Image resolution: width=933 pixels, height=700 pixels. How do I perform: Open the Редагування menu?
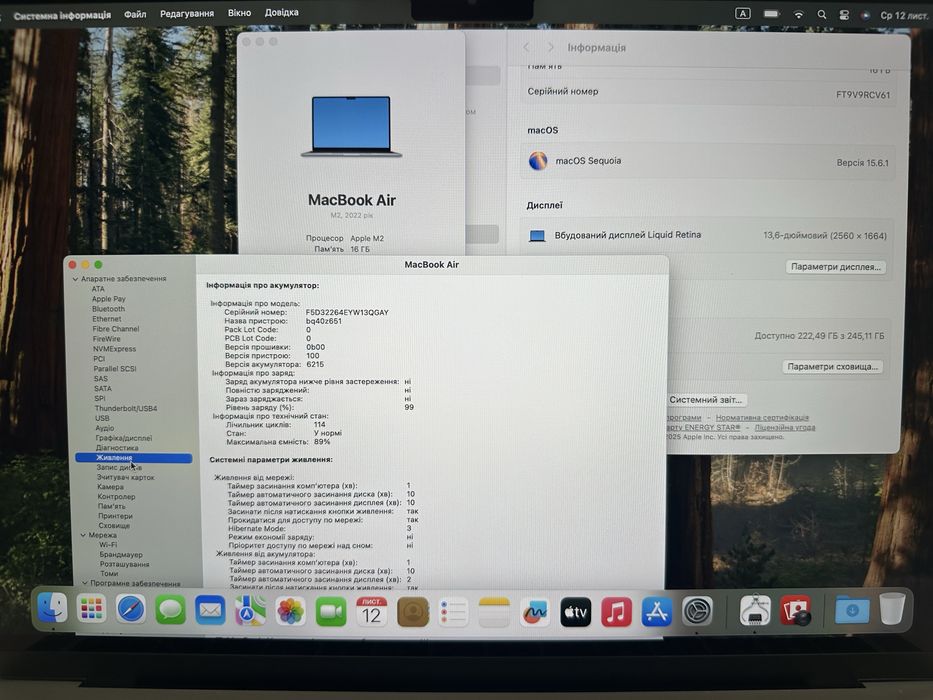(187, 13)
